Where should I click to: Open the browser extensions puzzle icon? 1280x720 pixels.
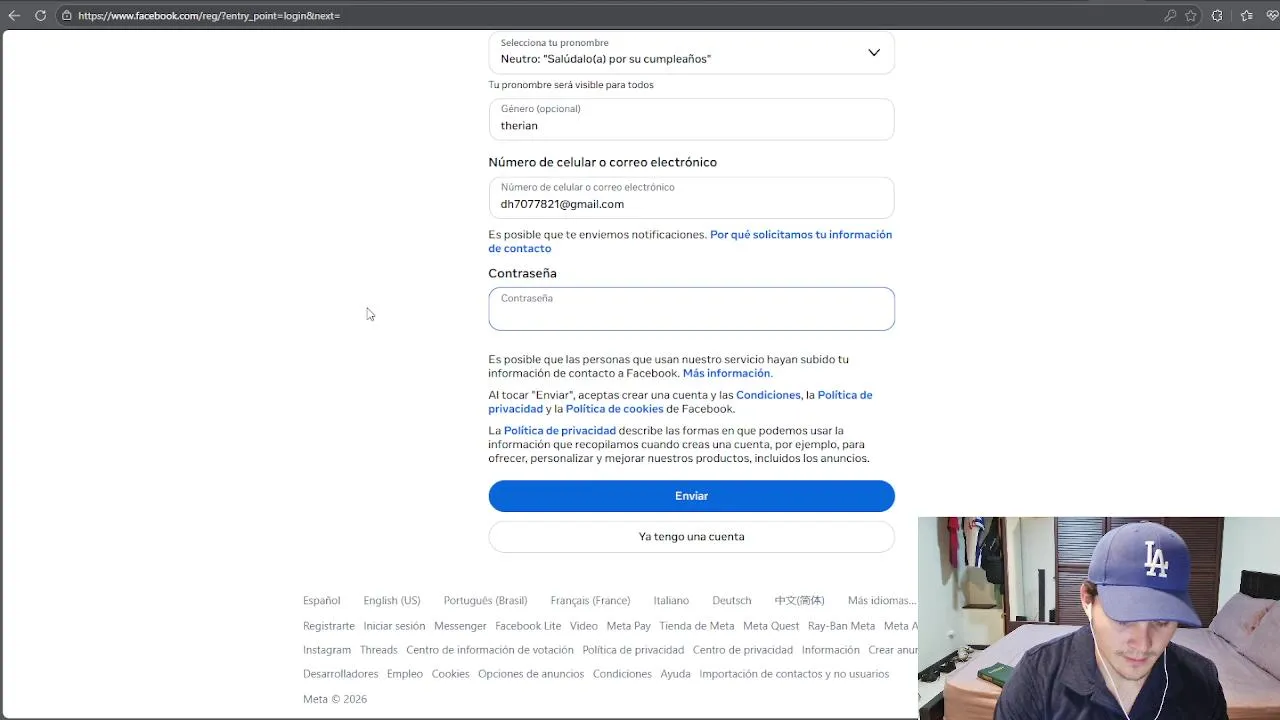[1217, 15]
